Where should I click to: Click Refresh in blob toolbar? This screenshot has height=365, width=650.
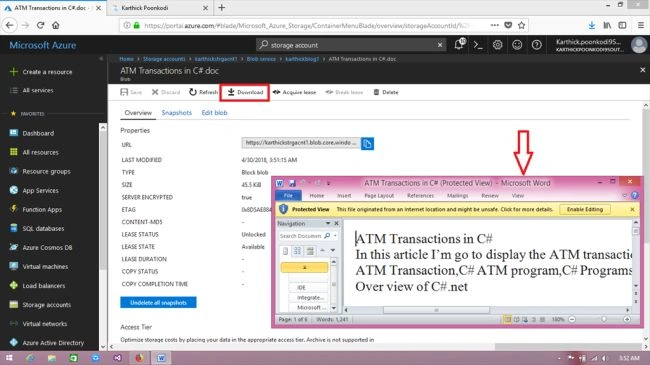coord(203,92)
